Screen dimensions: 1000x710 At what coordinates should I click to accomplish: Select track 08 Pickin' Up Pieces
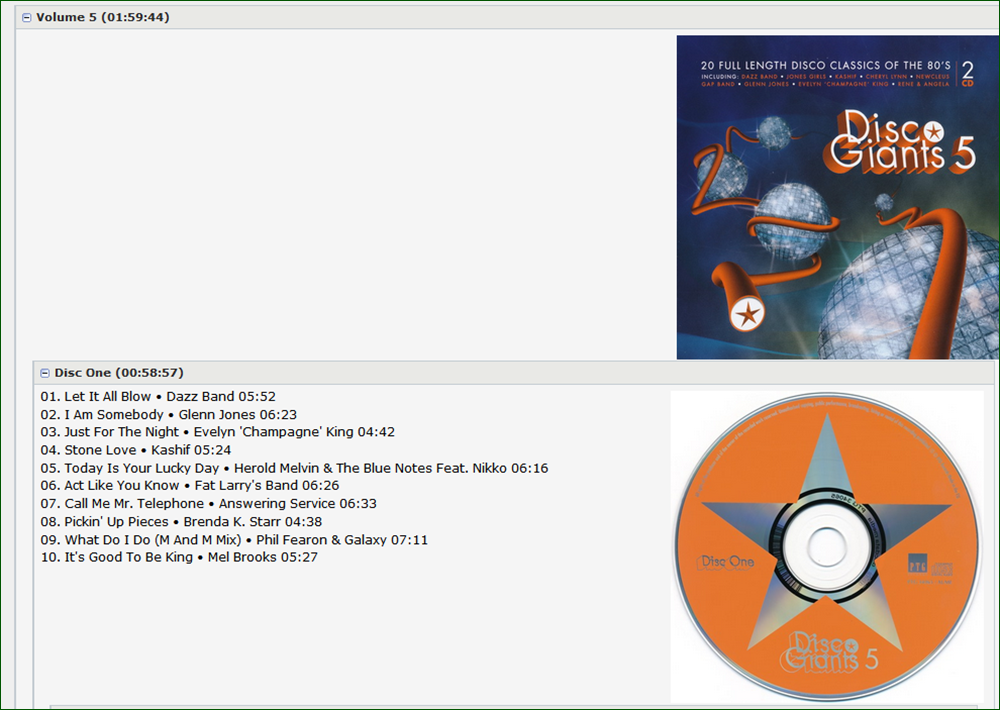click(181, 522)
